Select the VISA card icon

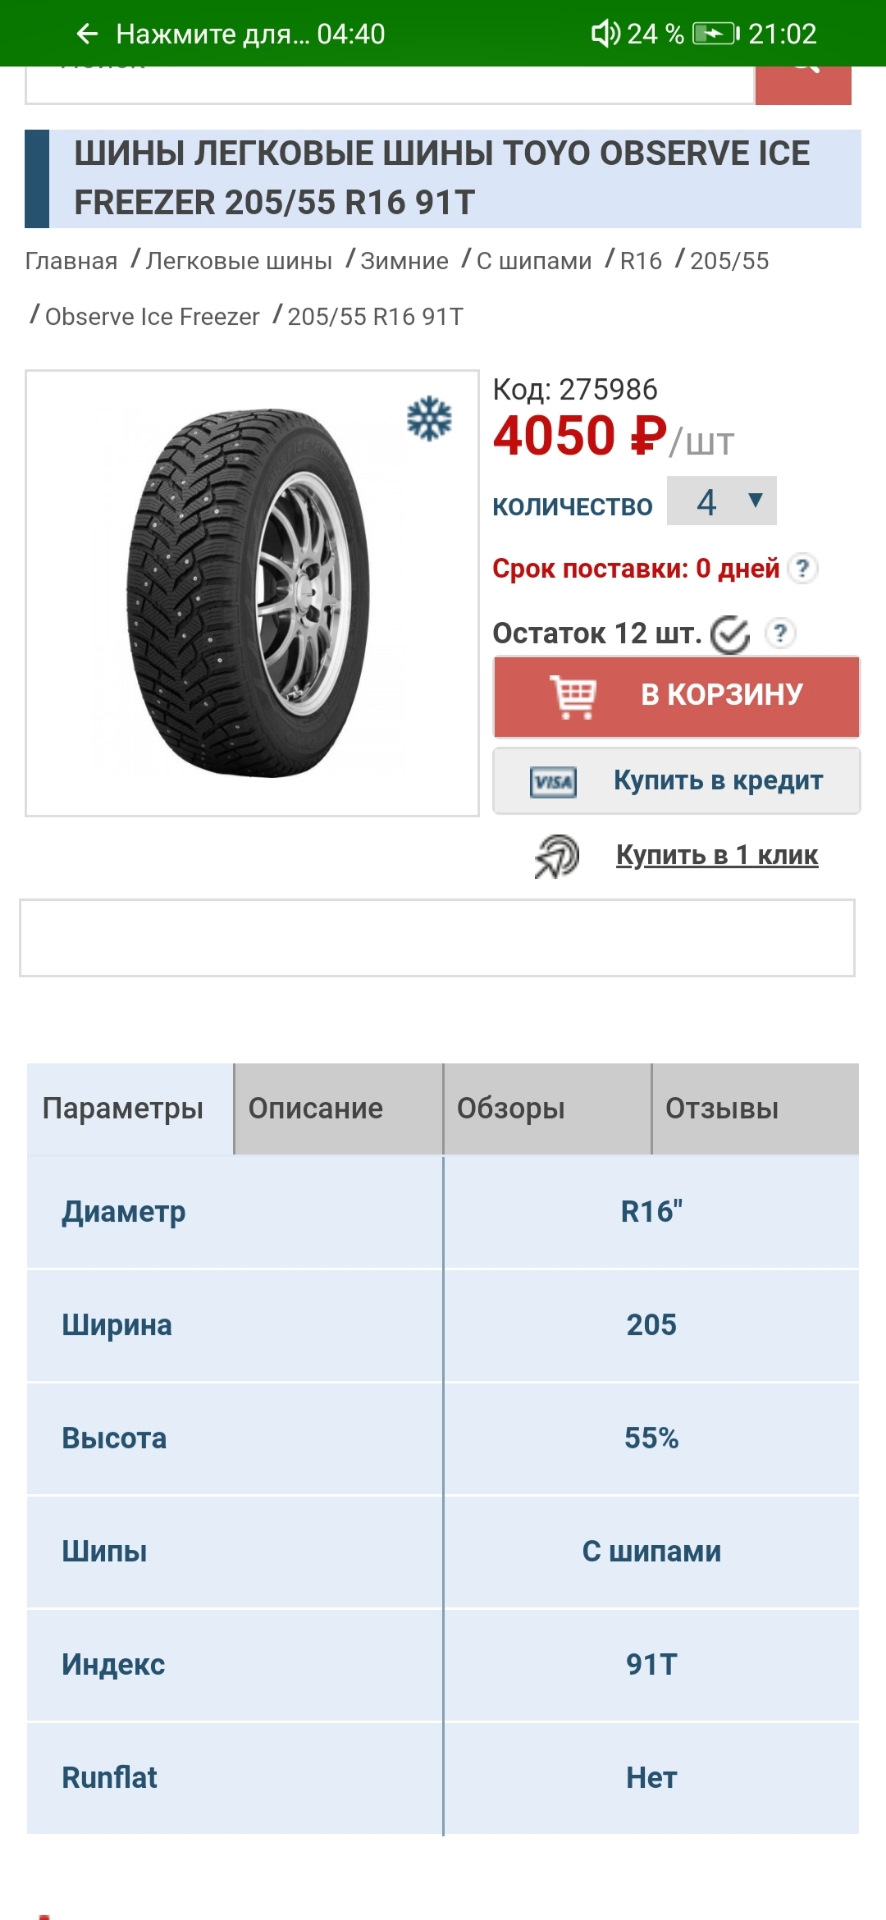[553, 781]
